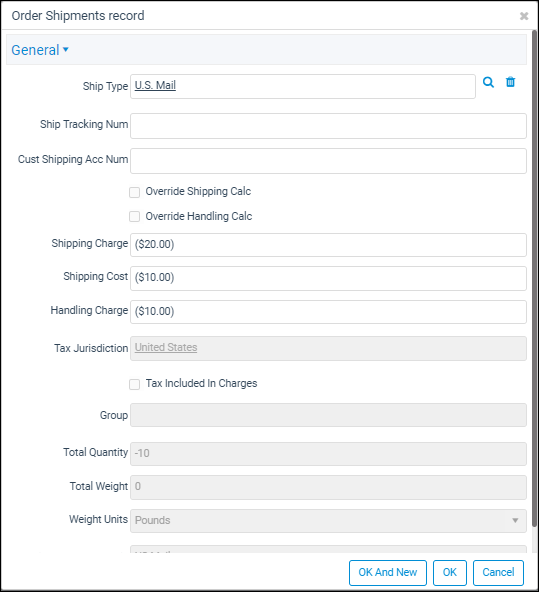Click the OK And New button

pyautogui.click(x=388, y=573)
